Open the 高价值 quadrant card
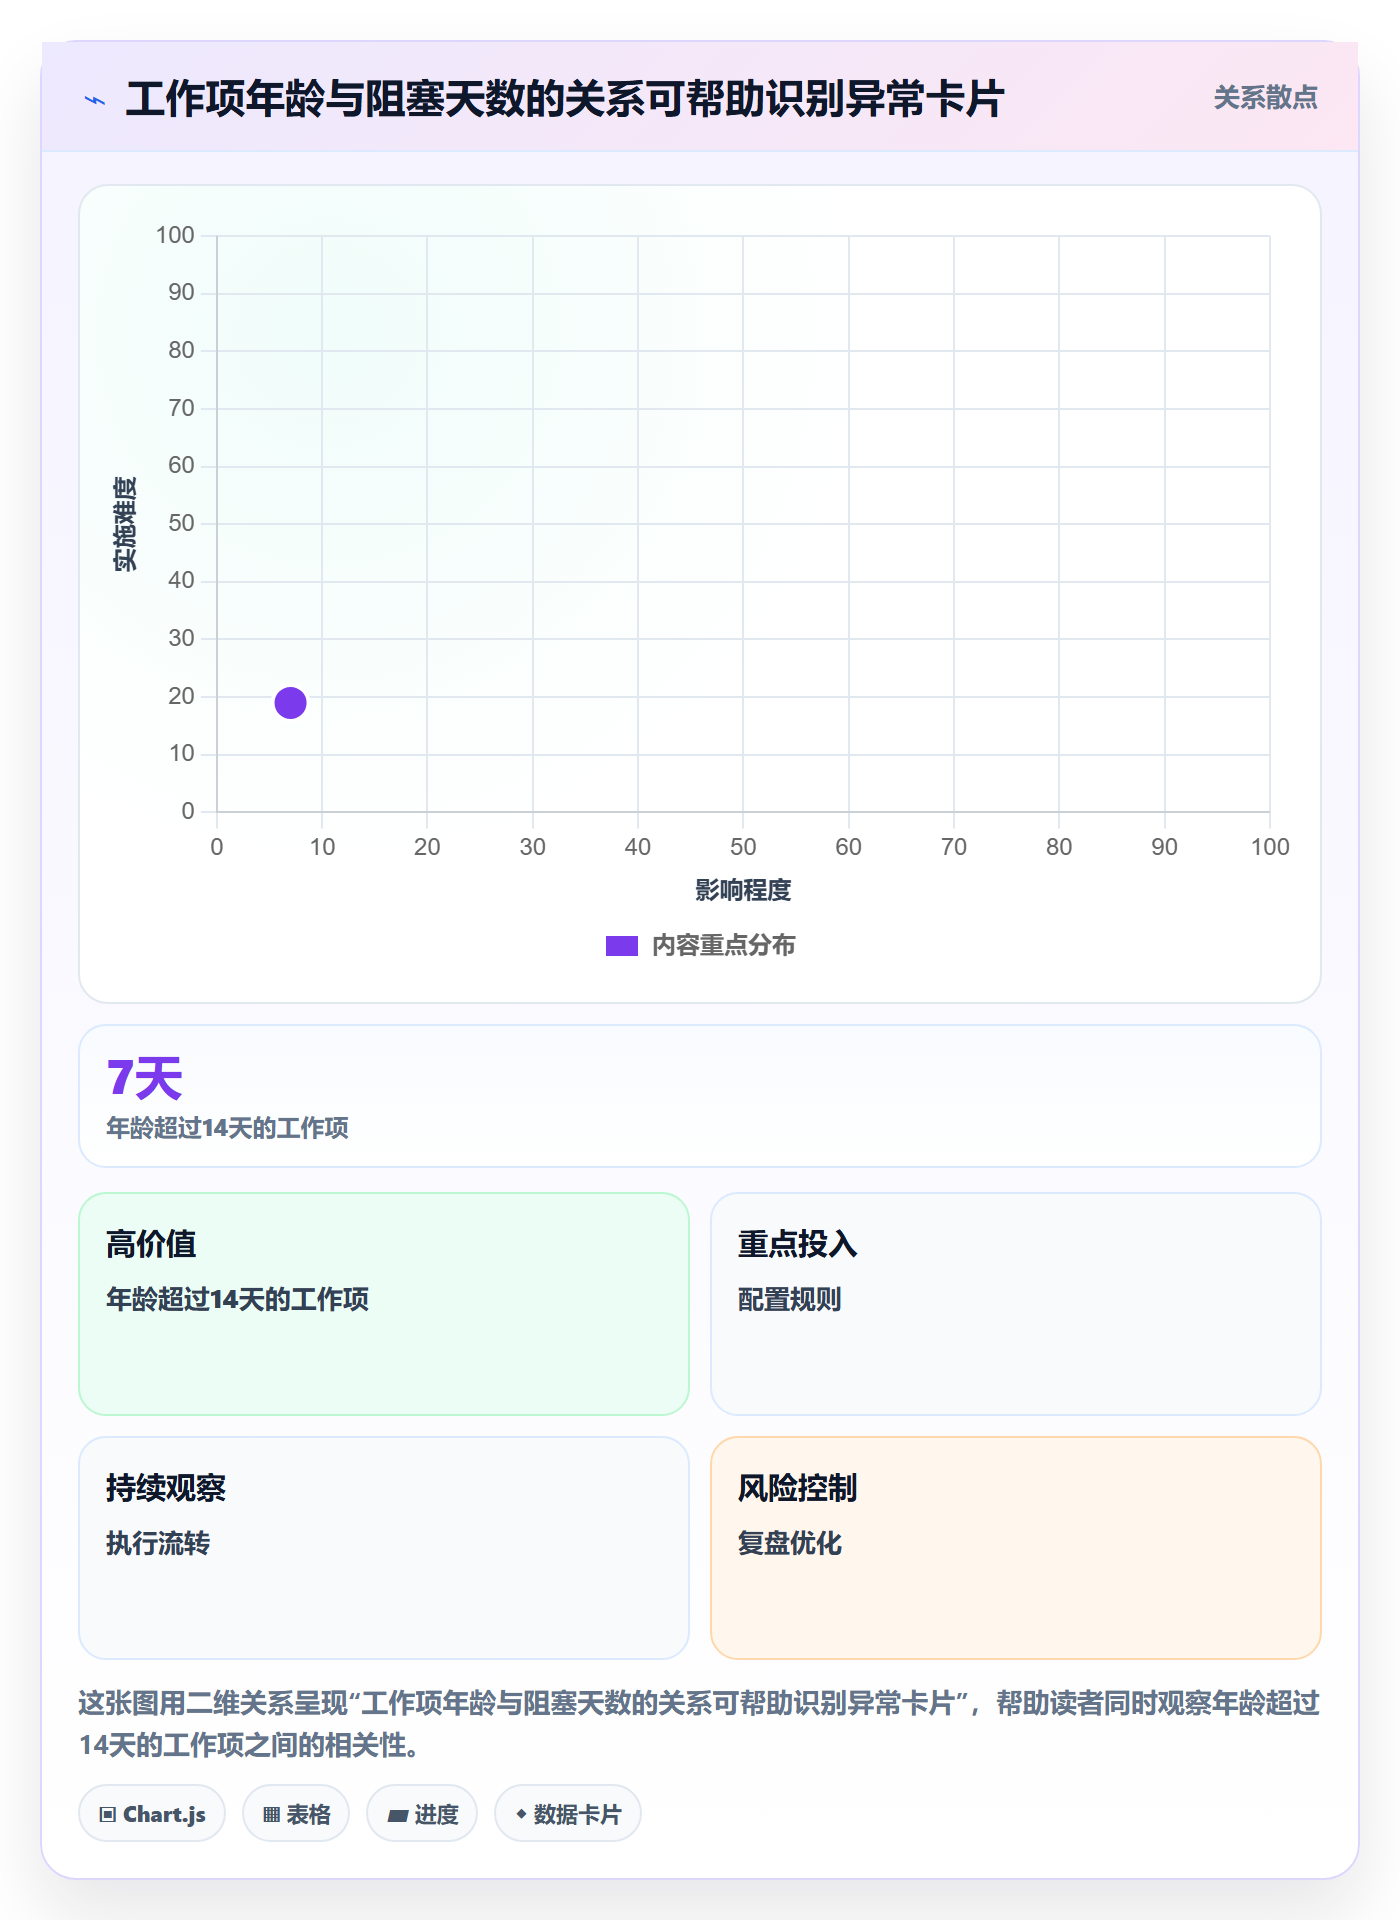Image resolution: width=1400 pixels, height=1920 pixels. 384,1303
